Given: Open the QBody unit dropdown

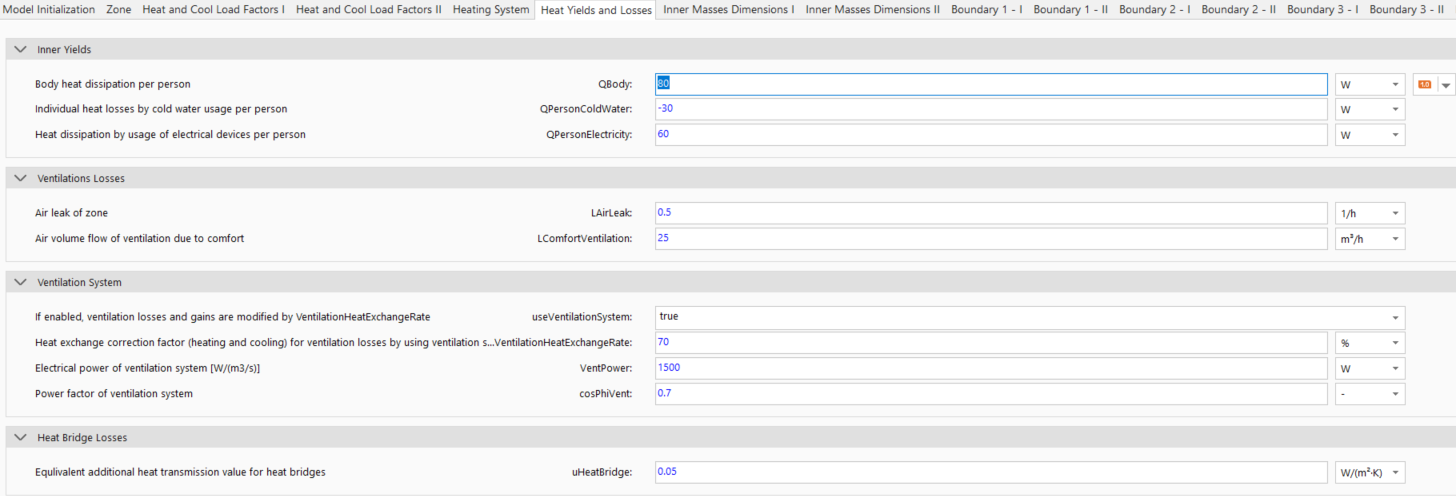Looking at the screenshot, I should [1370, 85].
